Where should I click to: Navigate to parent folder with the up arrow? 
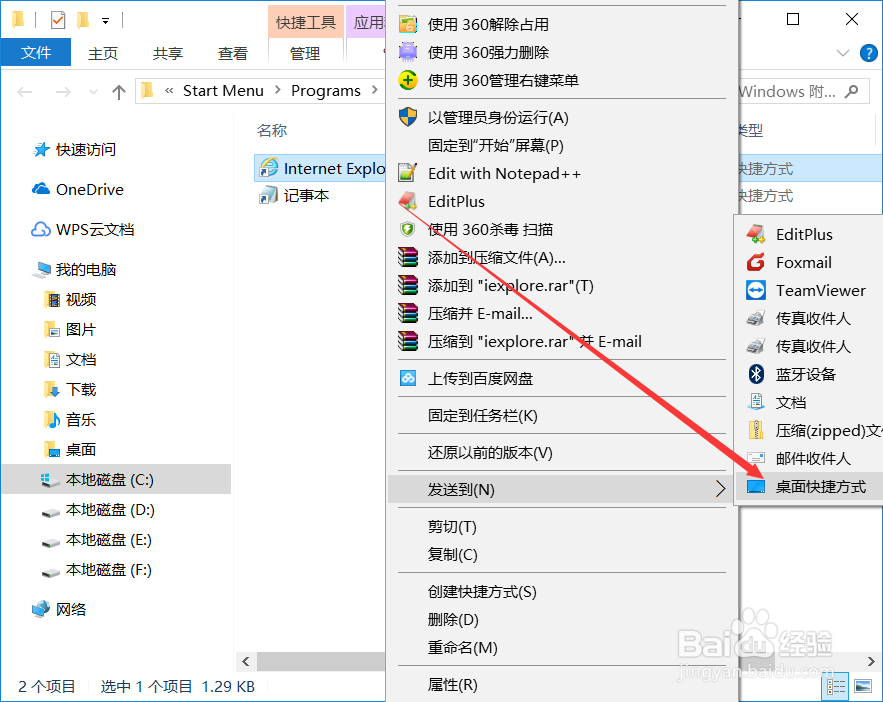pyautogui.click(x=118, y=91)
